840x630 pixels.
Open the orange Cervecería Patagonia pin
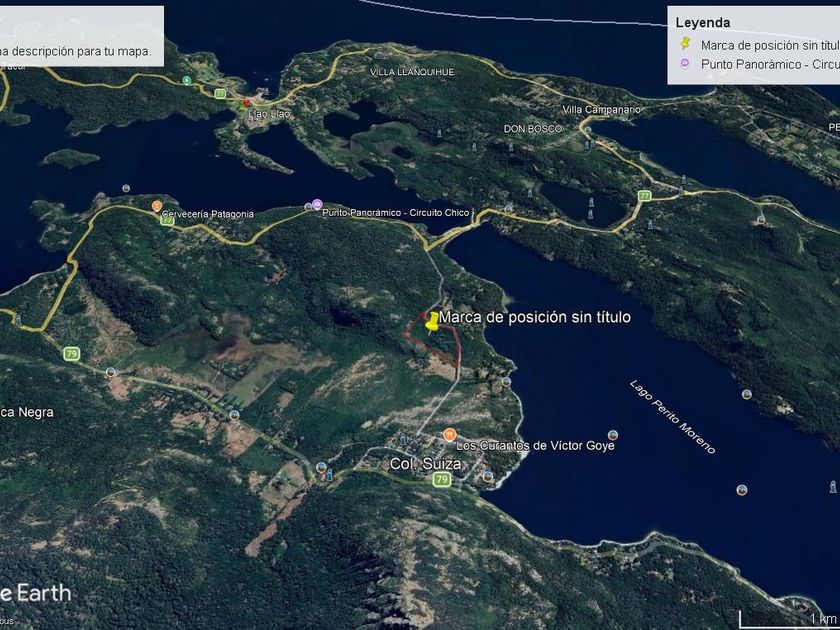pyautogui.click(x=156, y=206)
